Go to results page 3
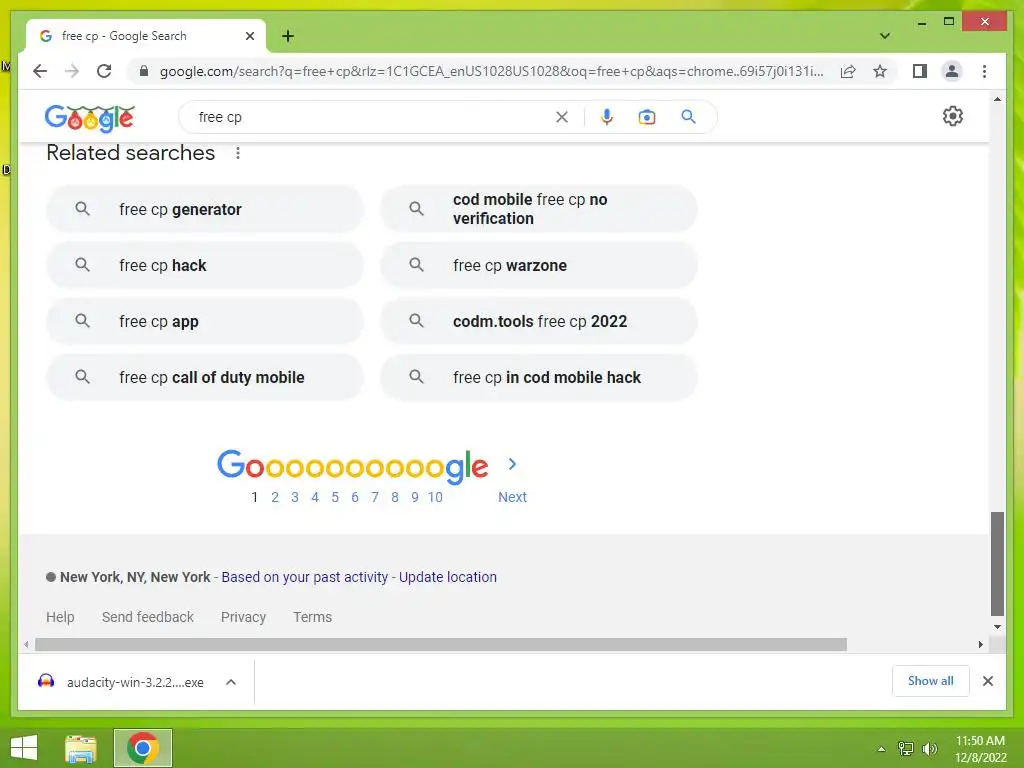 [x=295, y=497]
